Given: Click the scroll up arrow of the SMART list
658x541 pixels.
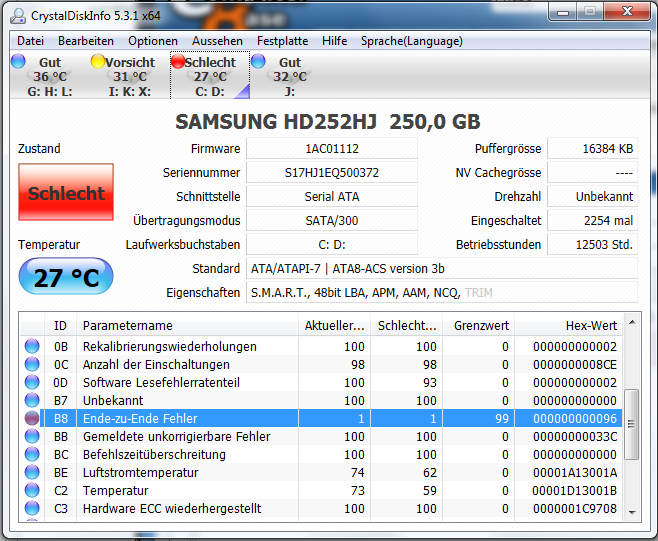Looking at the screenshot, I should point(632,322).
